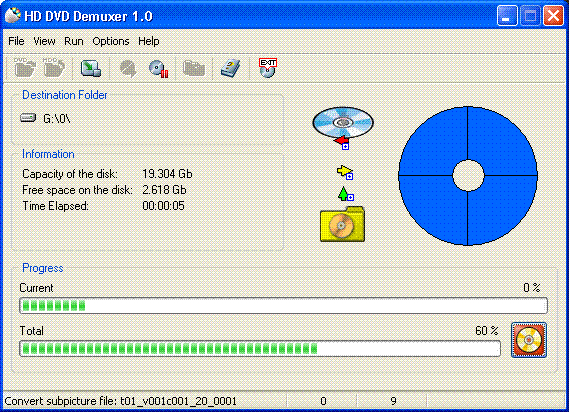Click the Time Elapsed label

[56, 206]
